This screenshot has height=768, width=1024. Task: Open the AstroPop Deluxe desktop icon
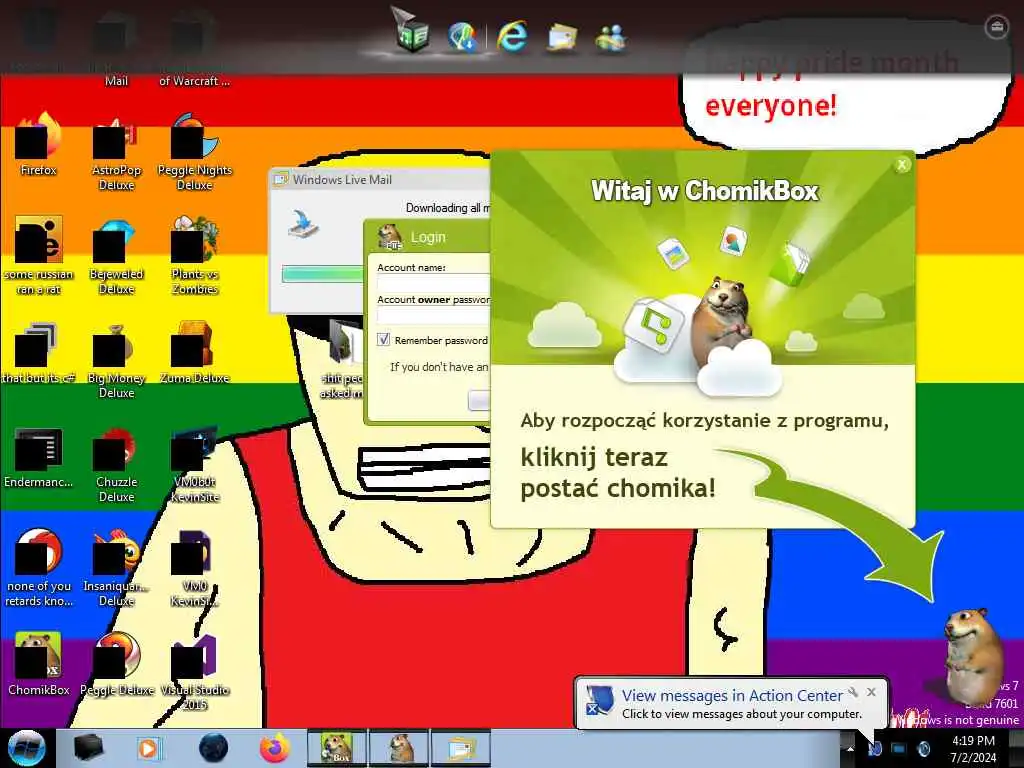click(x=116, y=152)
